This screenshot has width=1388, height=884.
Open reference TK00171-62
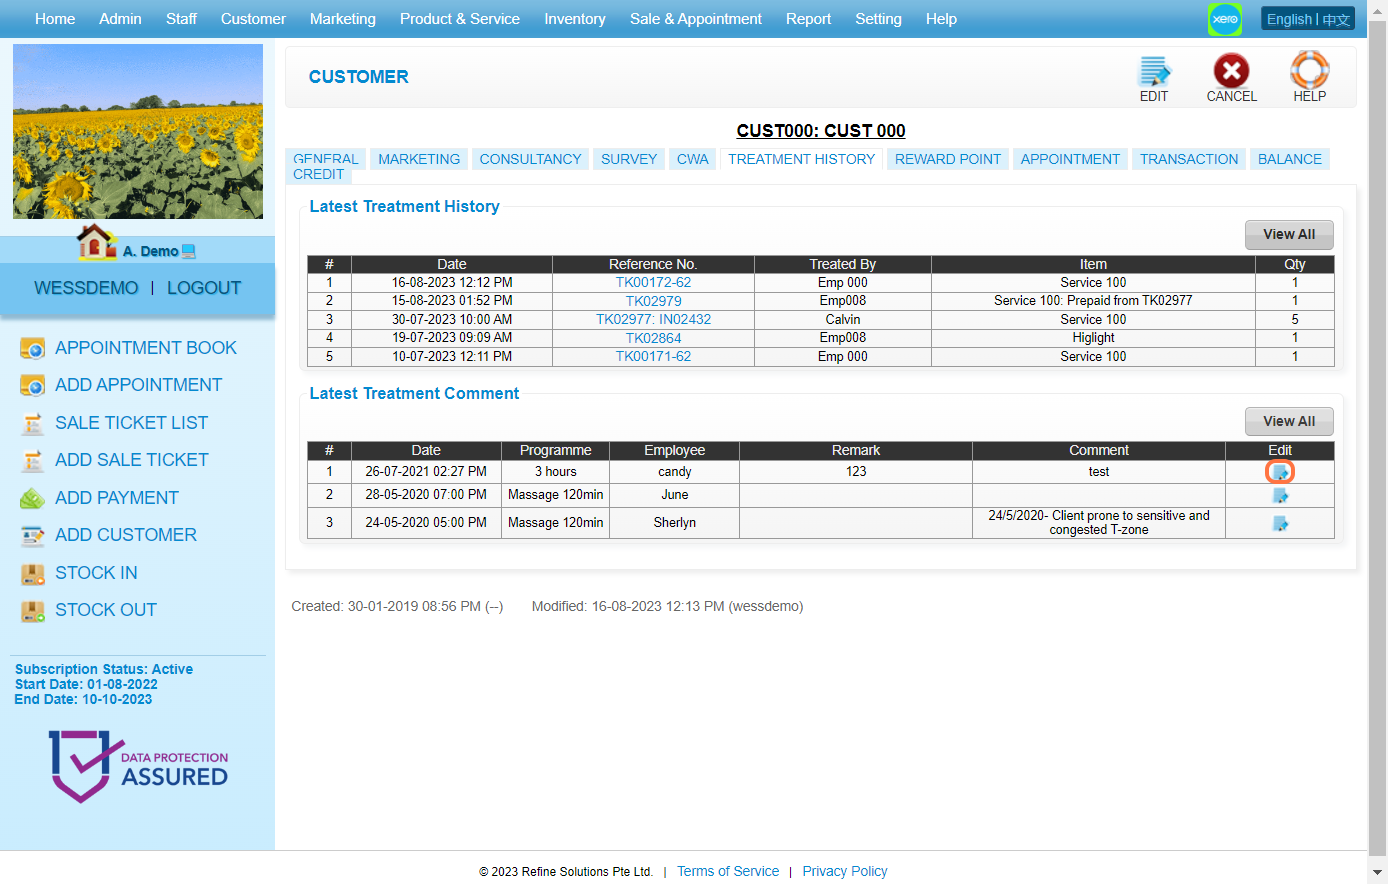pyautogui.click(x=653, y=357)
